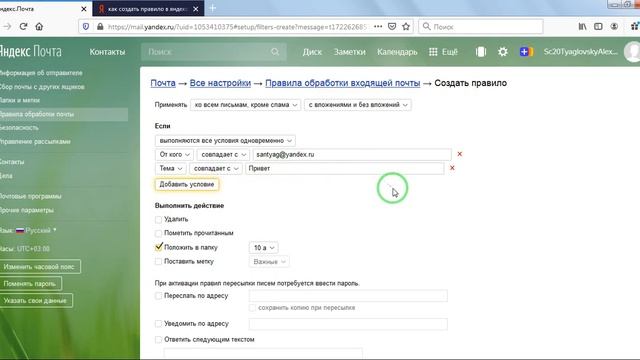640x360 pixels.
Task: Click the Добавить условие button
Action: pos(187,184)
